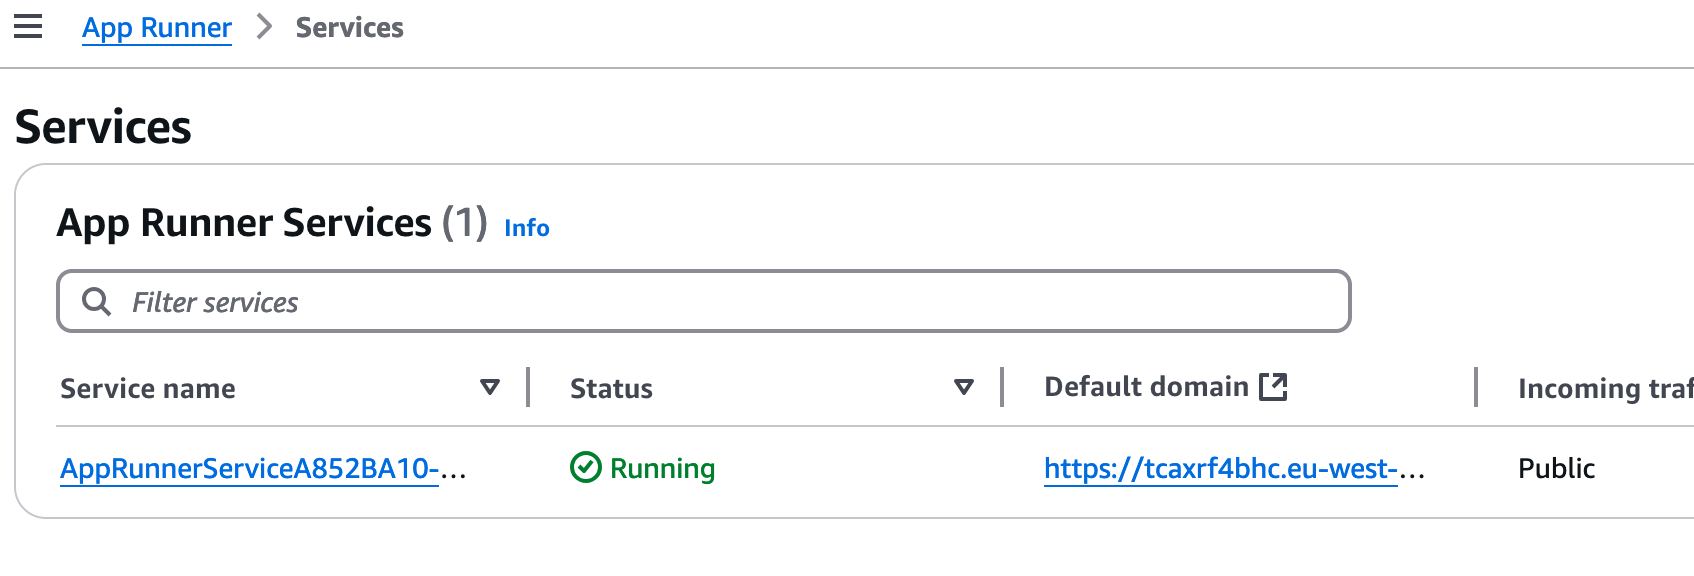The height and width of the screenshot is (576, 1694).
Task: Click the external link icon in Default domain header
Action: pos(1273,386)
